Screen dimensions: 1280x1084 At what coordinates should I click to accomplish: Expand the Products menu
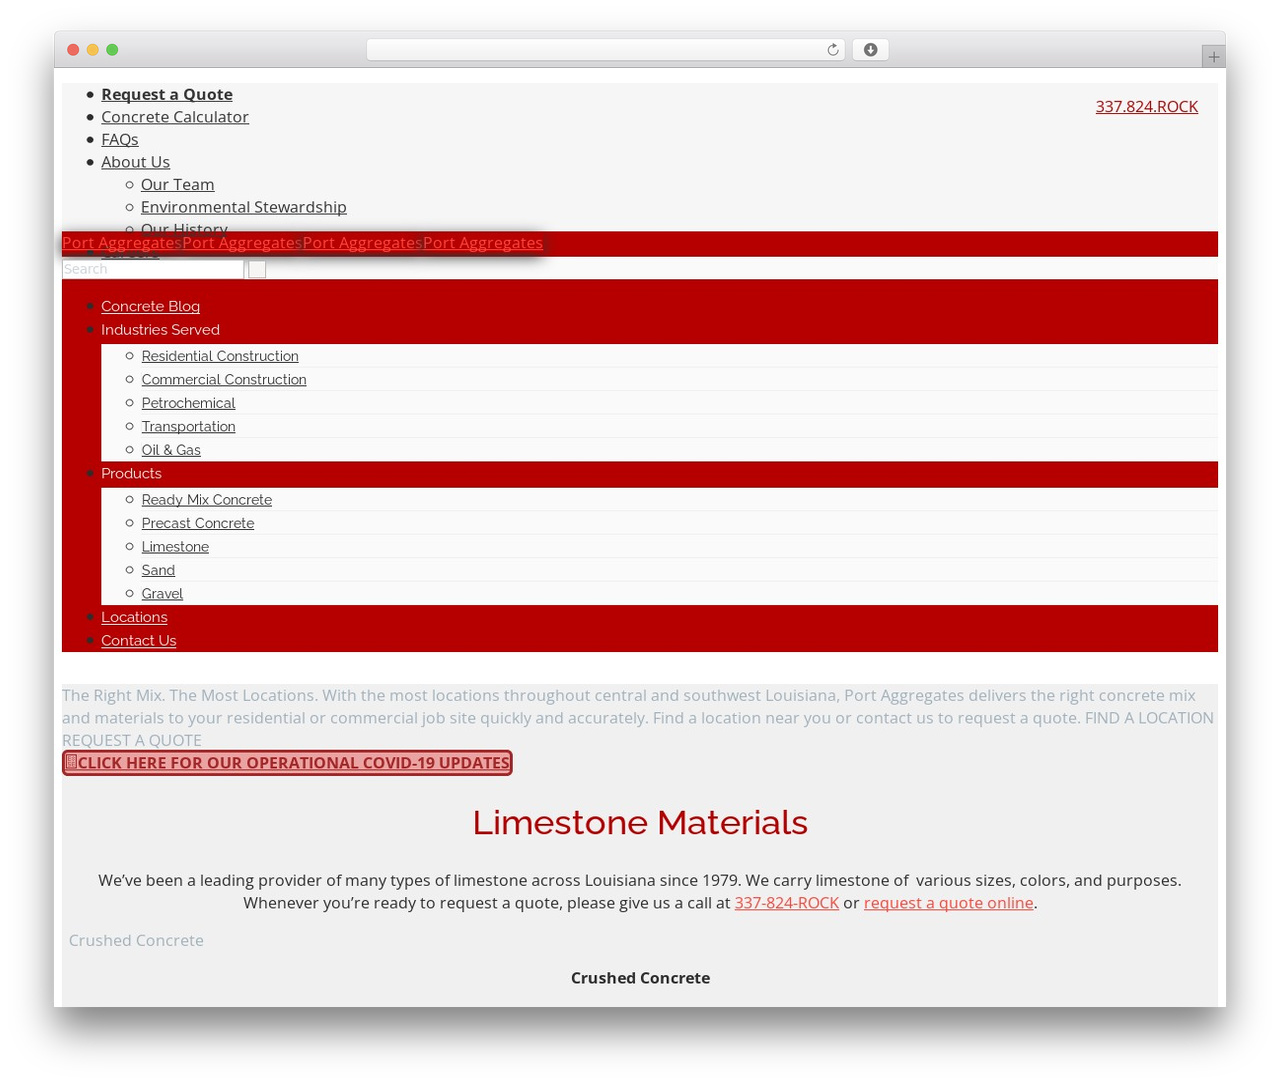pyautogui.click(x=131, y=474)
